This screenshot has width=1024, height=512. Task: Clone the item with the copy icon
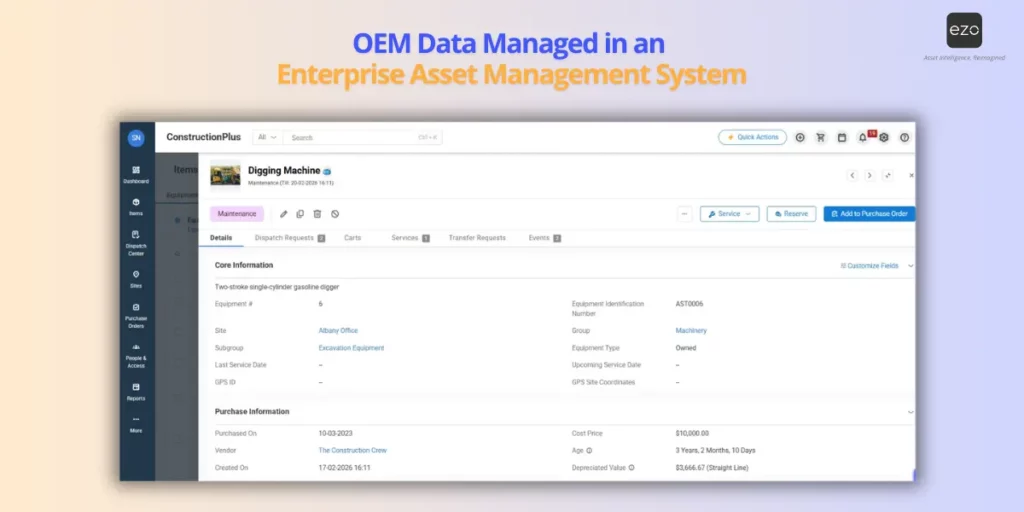300,214
